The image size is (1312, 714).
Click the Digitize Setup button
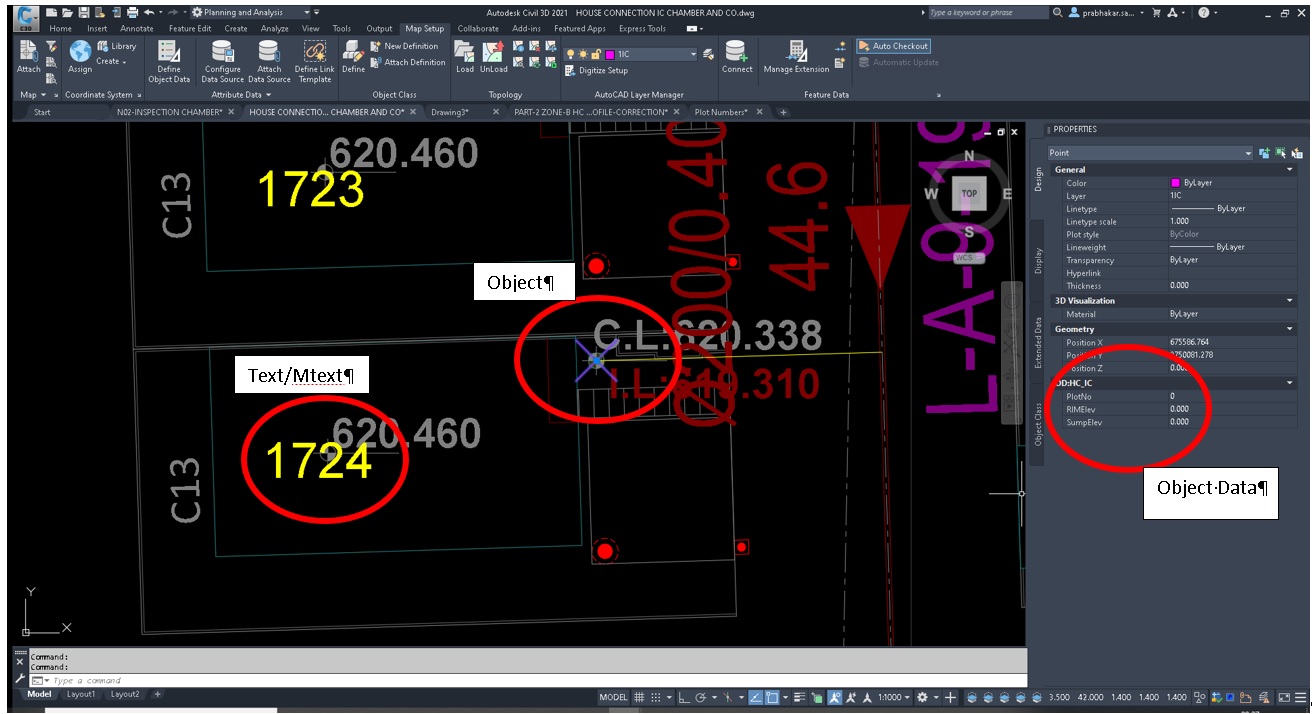click(x=596, y=71)
